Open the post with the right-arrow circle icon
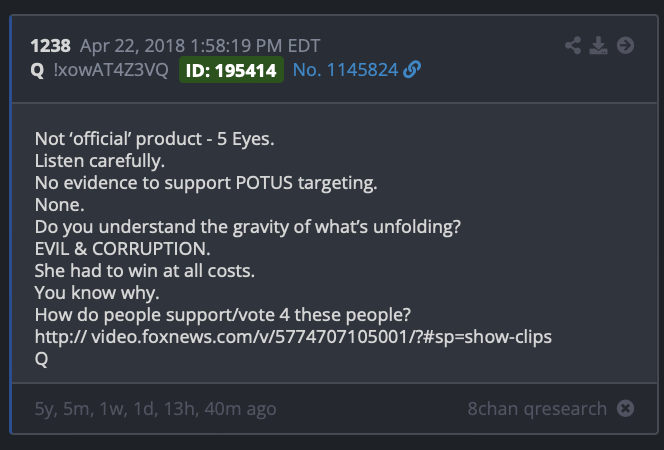This screenshot has height=450, width=664. (625, 45)
